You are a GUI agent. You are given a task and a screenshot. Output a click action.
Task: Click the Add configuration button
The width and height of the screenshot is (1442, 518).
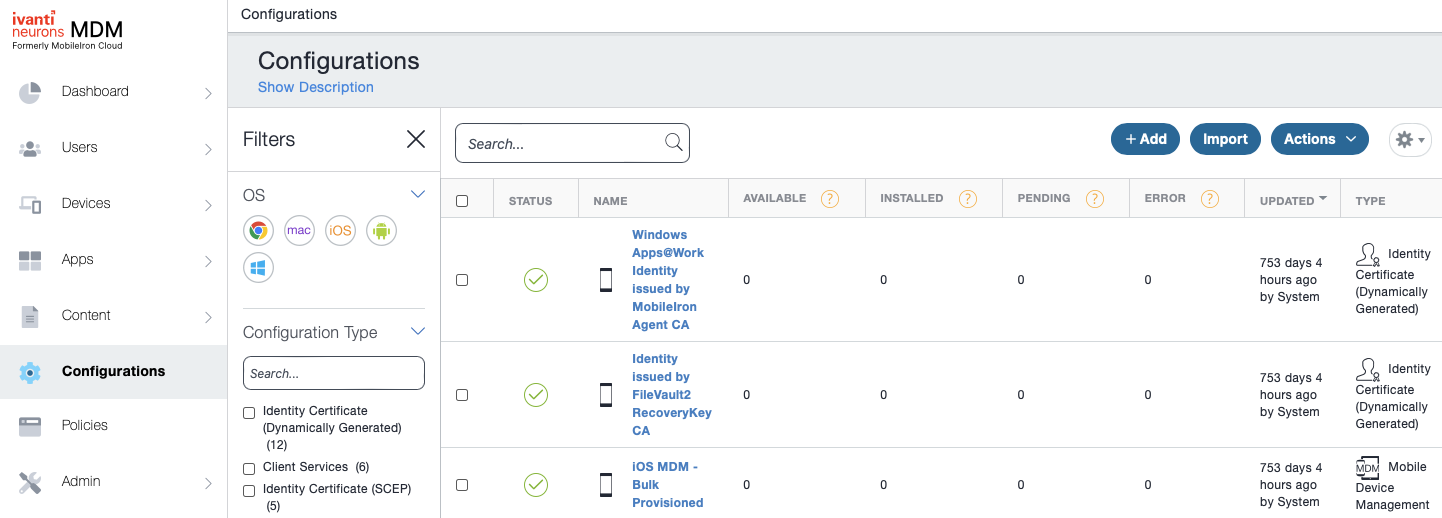pyautogui.click(x=1145, y=139)
